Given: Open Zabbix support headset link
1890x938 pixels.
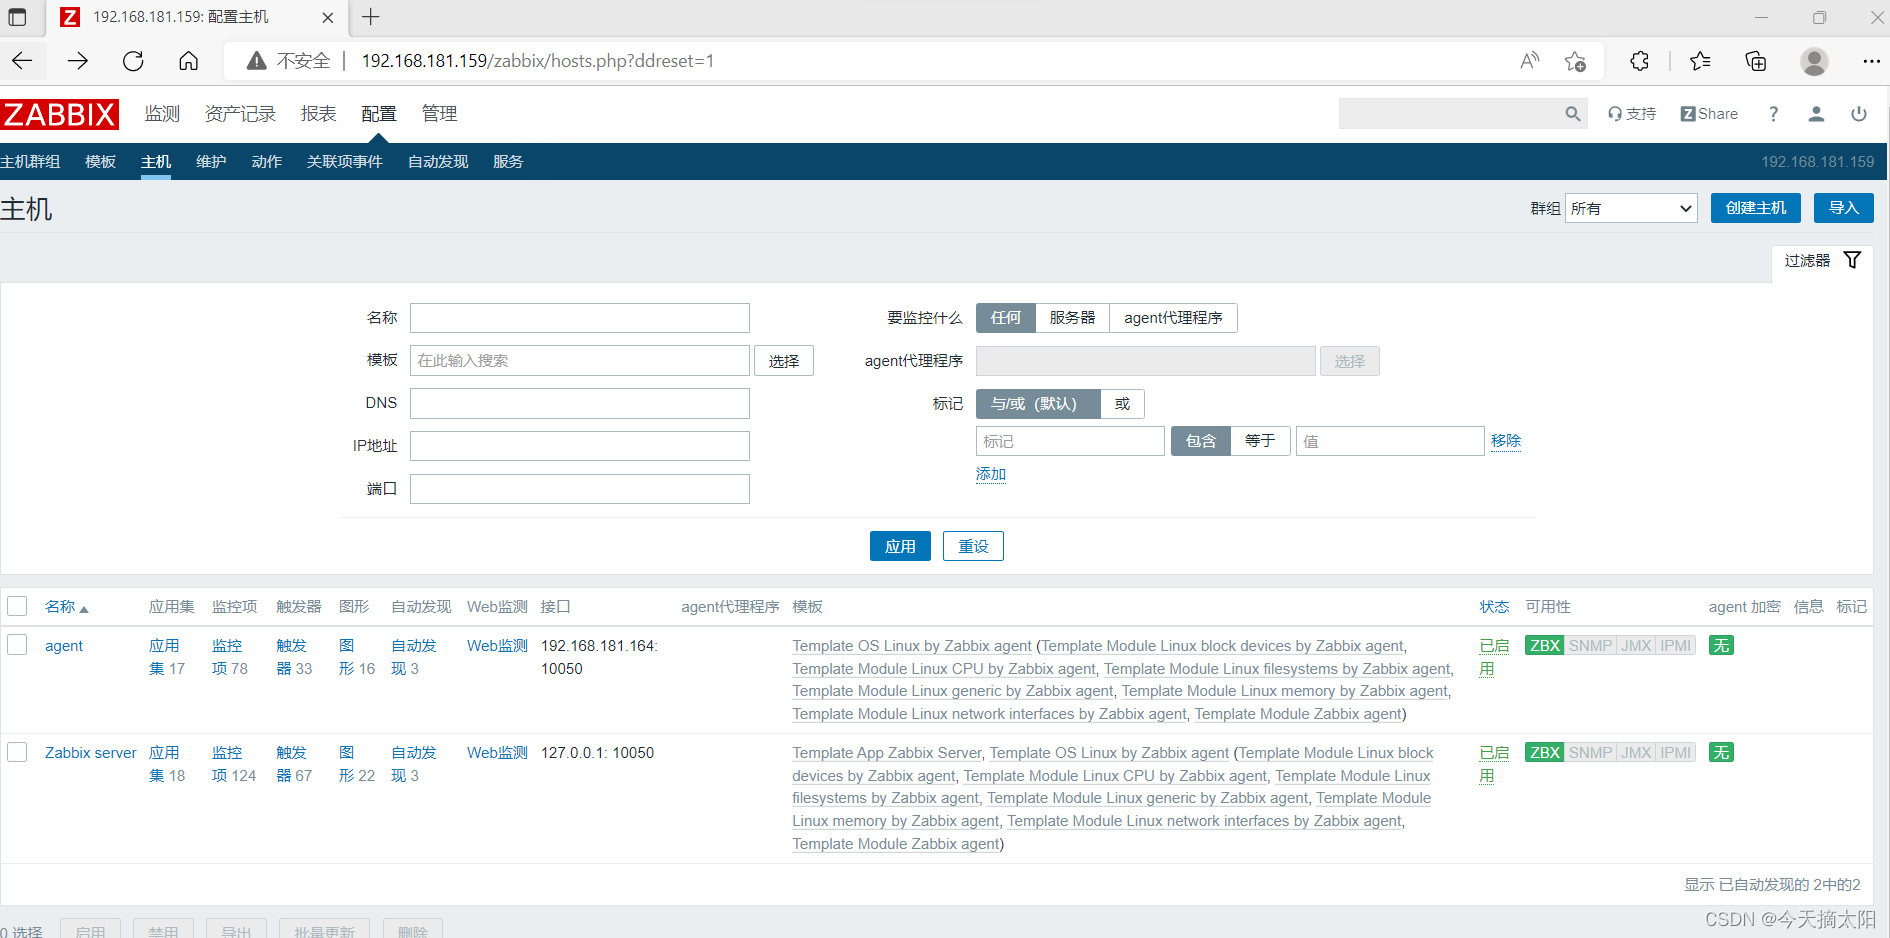Looking at the screenshot, I should coord(1632,114).
